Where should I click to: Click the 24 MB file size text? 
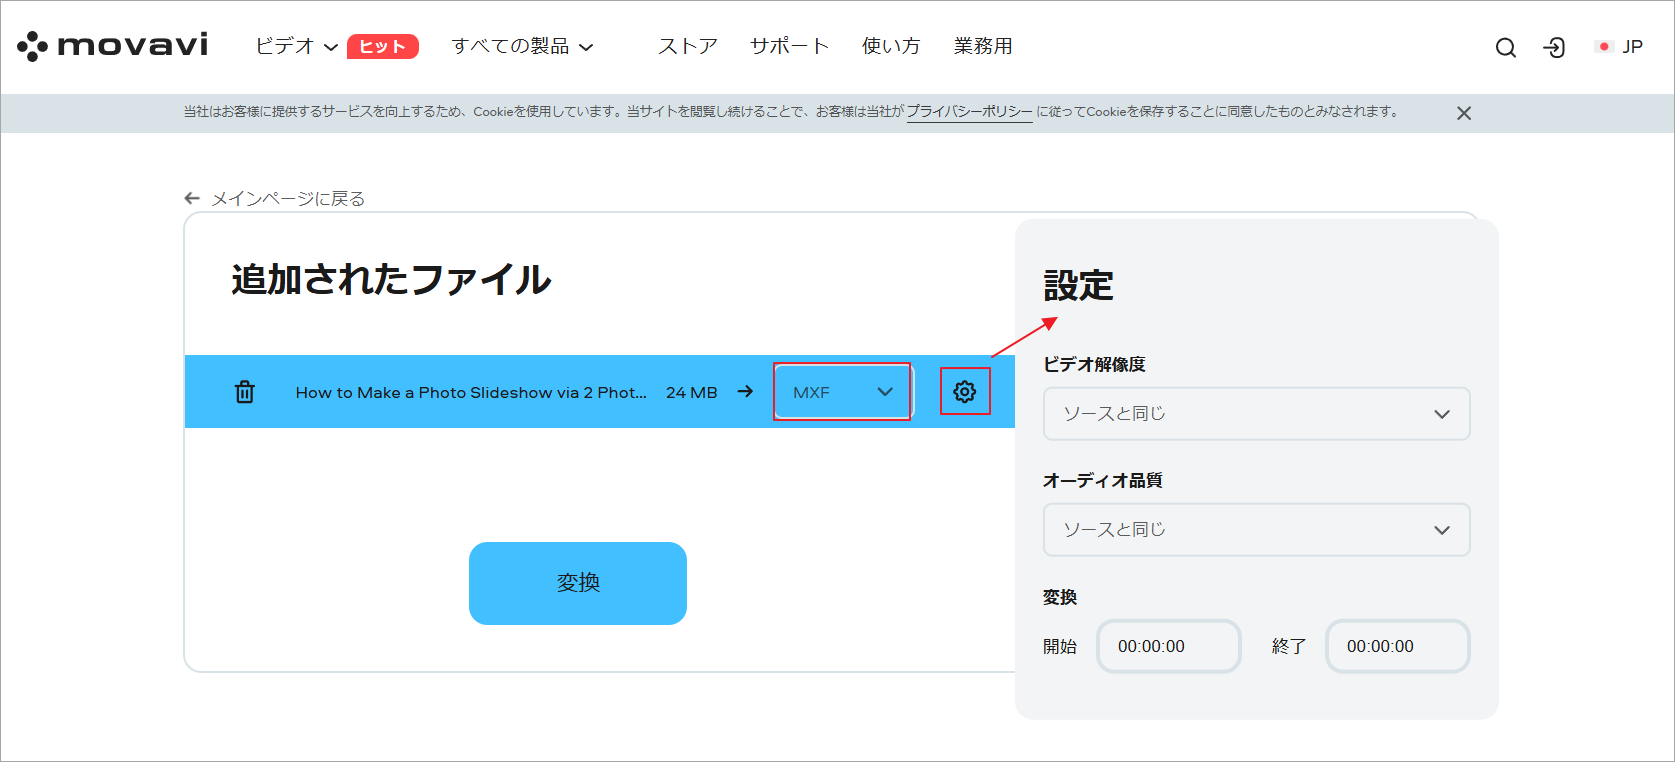coord(692,392)
